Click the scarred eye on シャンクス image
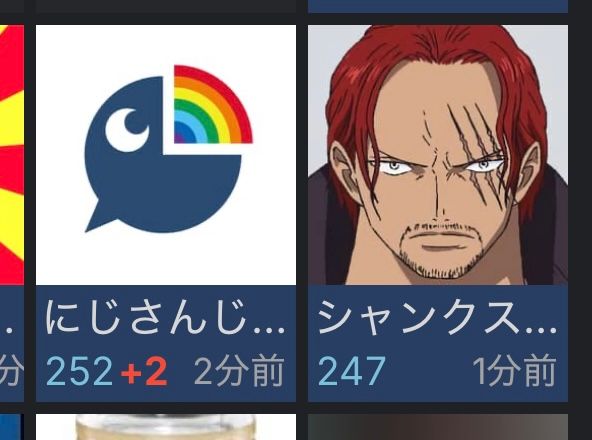 pyautogui.click(x=484, y=165)
